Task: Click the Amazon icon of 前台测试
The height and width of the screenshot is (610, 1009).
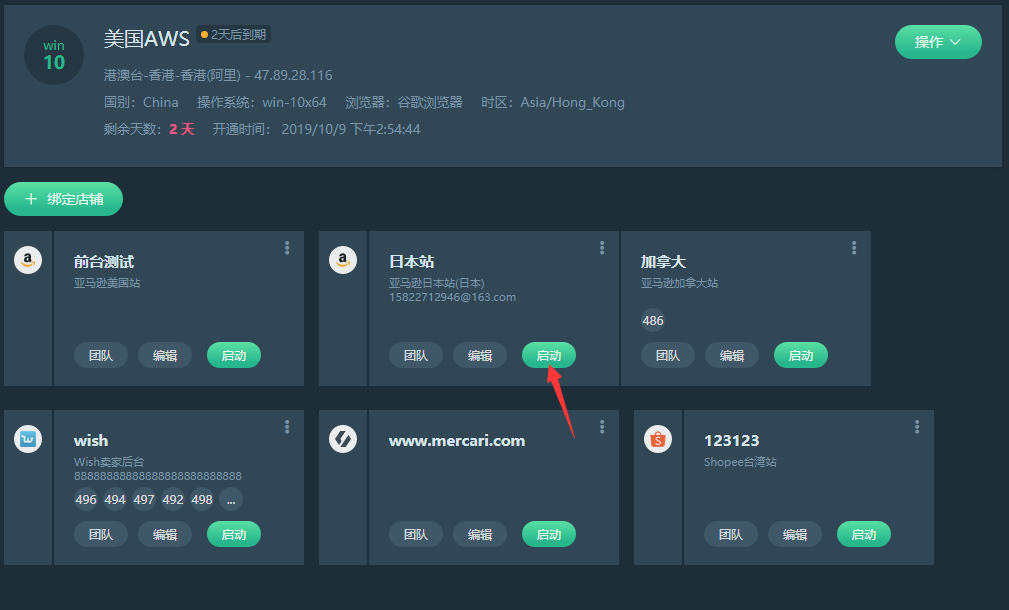Action: [x=28, y=260]
